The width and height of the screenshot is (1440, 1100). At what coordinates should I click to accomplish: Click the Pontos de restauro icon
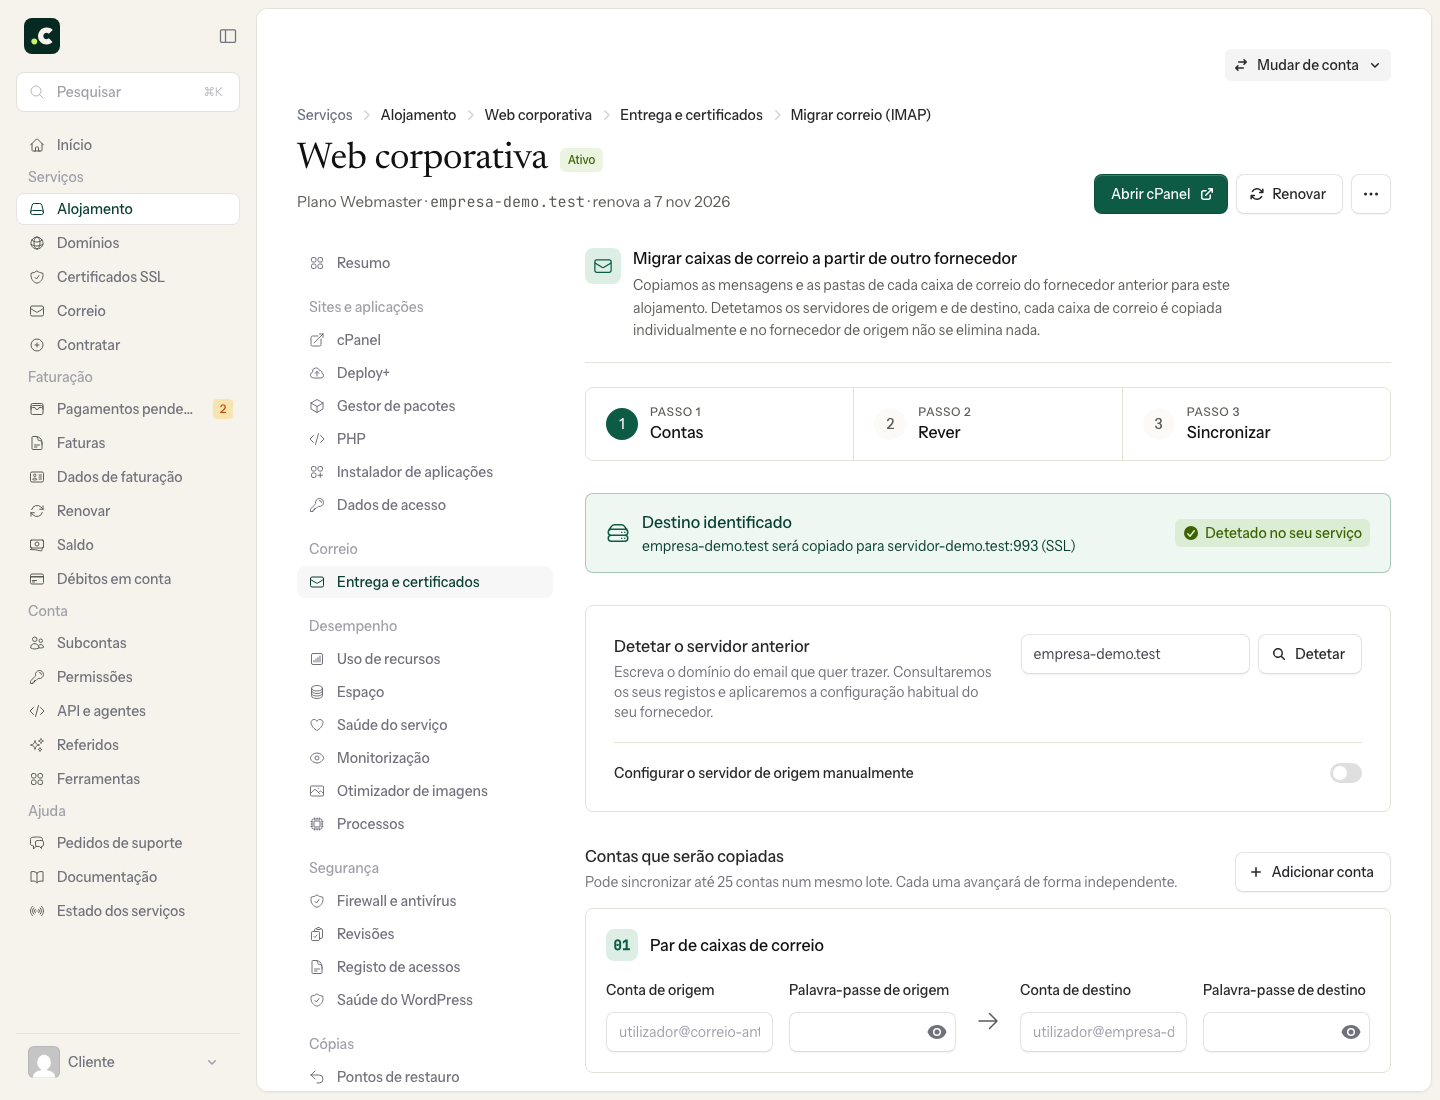click(317, 1077)
